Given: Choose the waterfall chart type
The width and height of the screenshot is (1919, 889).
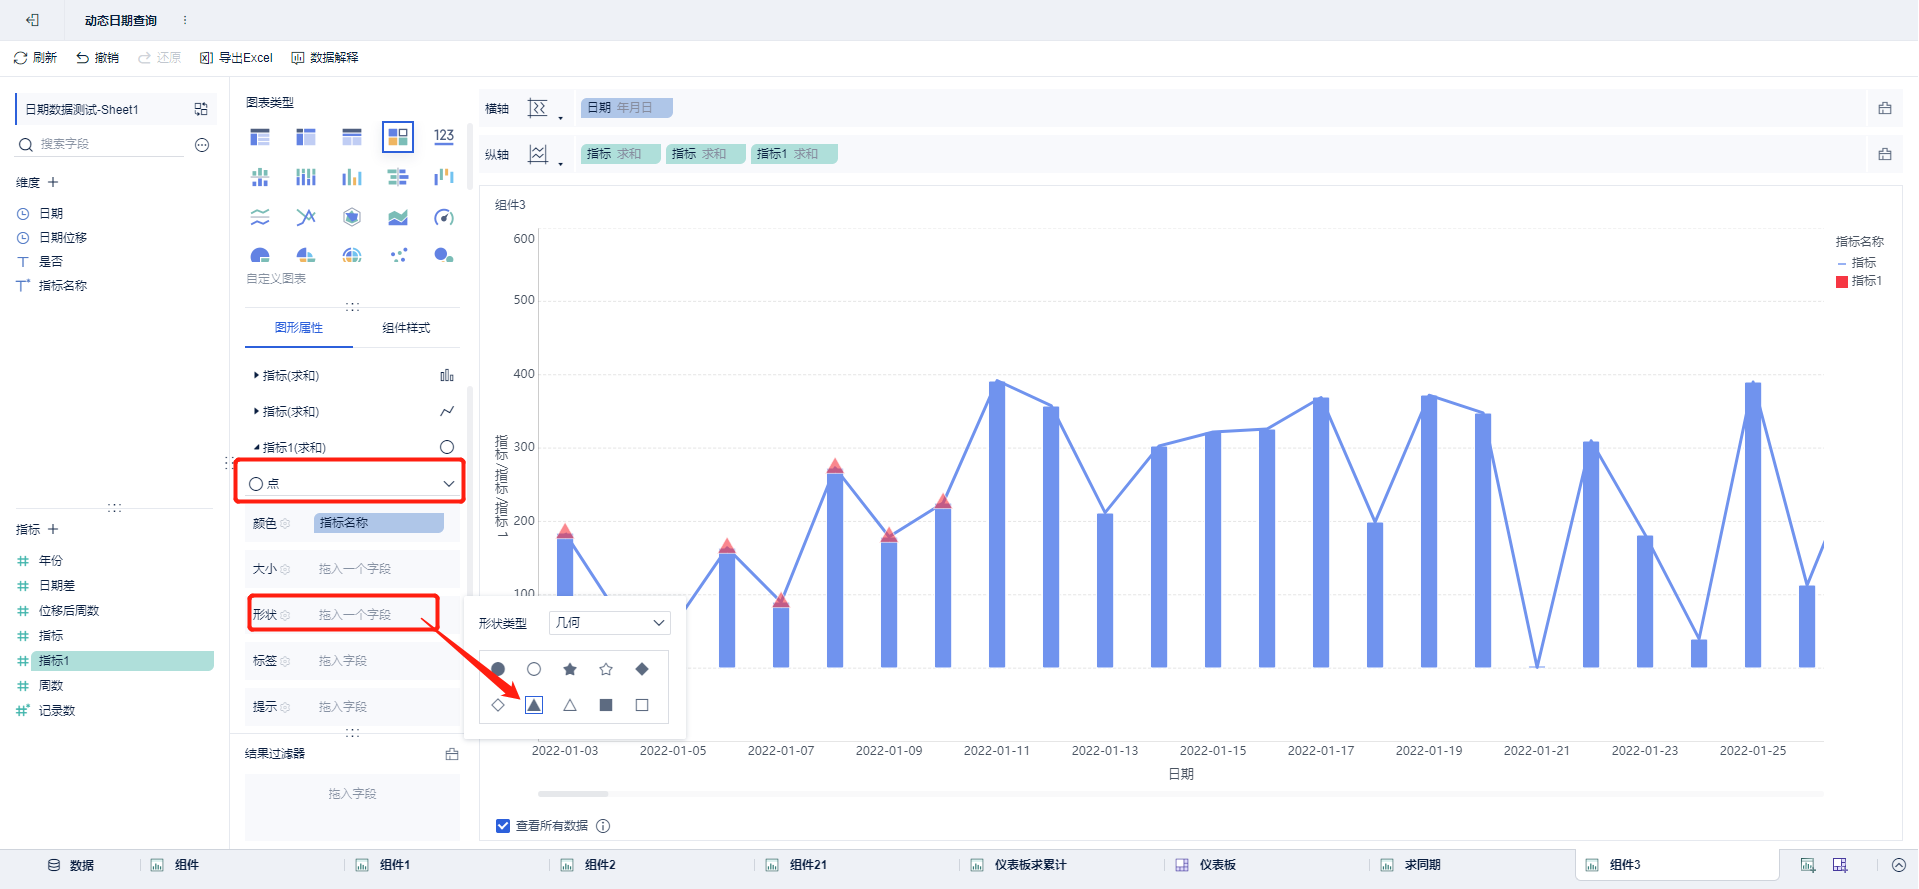Looking at the screenshot, I should (444, 177).
